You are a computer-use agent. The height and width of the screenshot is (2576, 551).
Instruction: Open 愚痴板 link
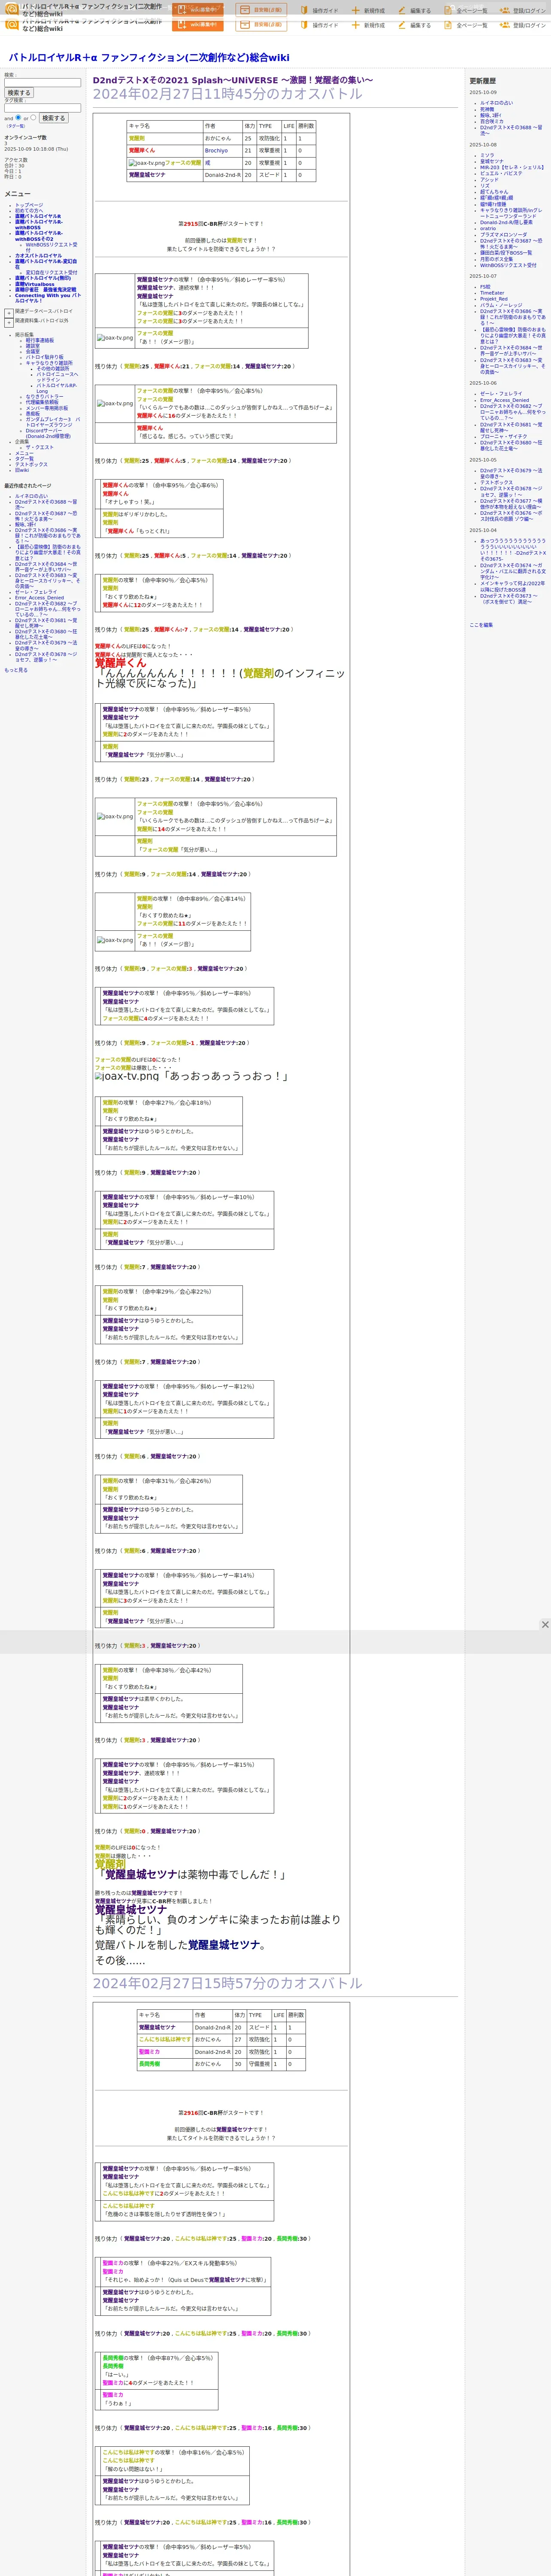coord(33,414)
